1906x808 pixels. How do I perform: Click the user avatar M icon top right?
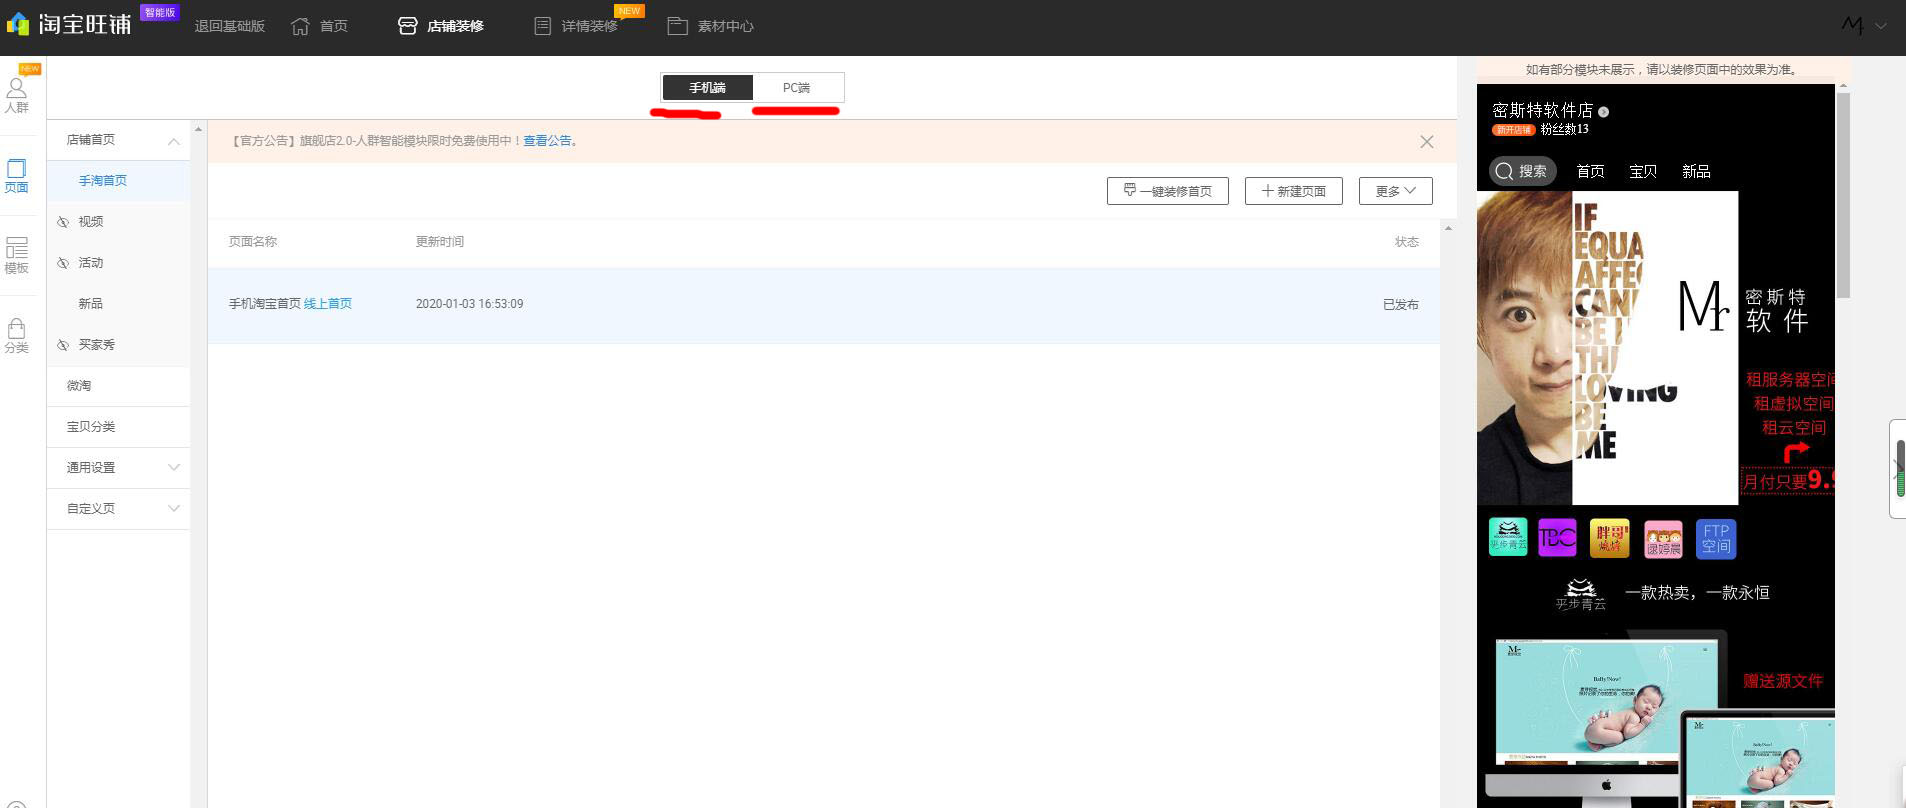click(1853, 25)
